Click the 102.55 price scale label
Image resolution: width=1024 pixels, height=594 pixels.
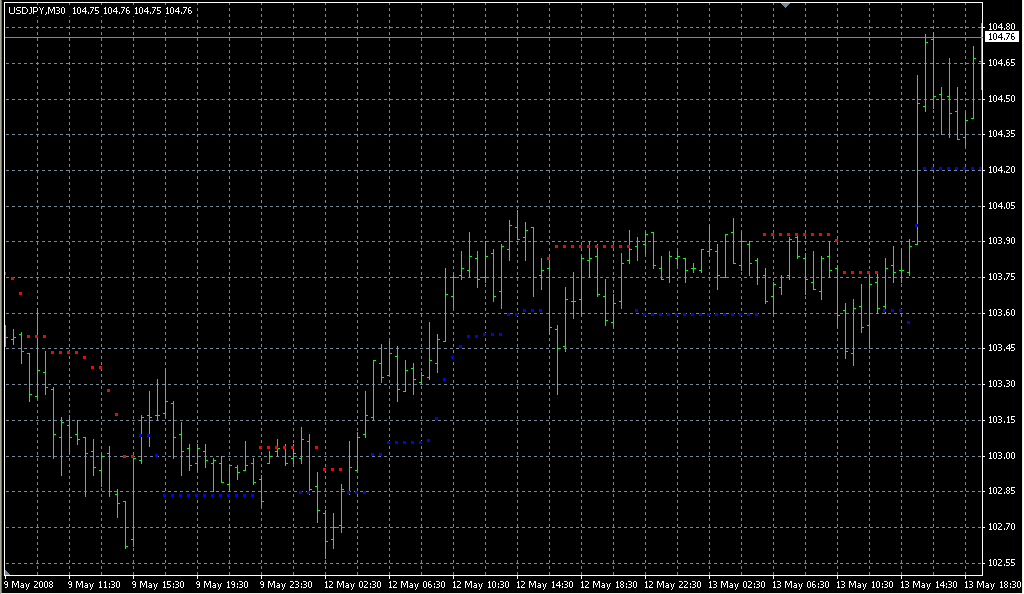1000,563
